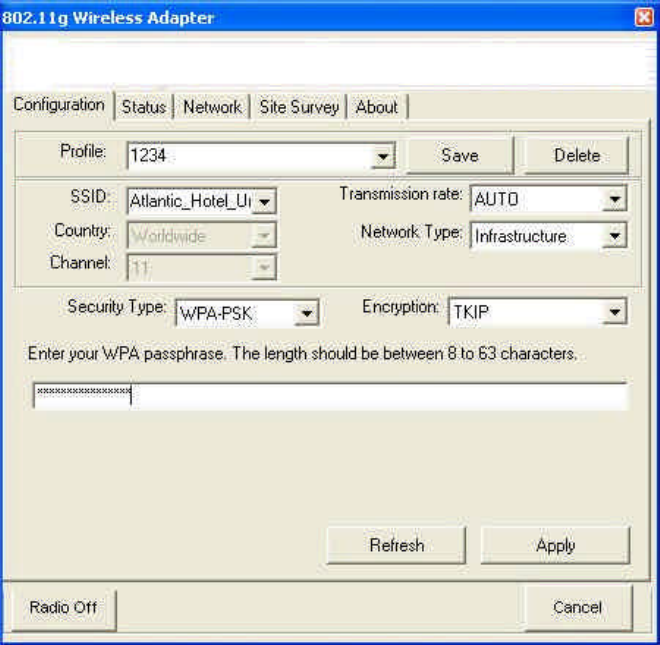Click the Security Type label
The image size is (660, 645).
117,307
